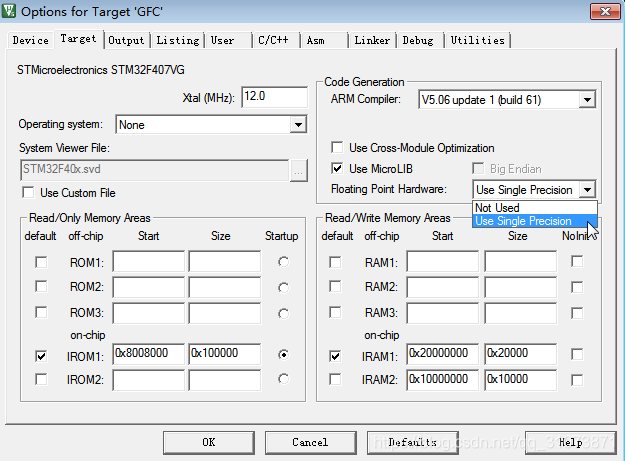Click the IRAM1 Start address field
The image size is (625, 461).
click(x=442, y=354)
